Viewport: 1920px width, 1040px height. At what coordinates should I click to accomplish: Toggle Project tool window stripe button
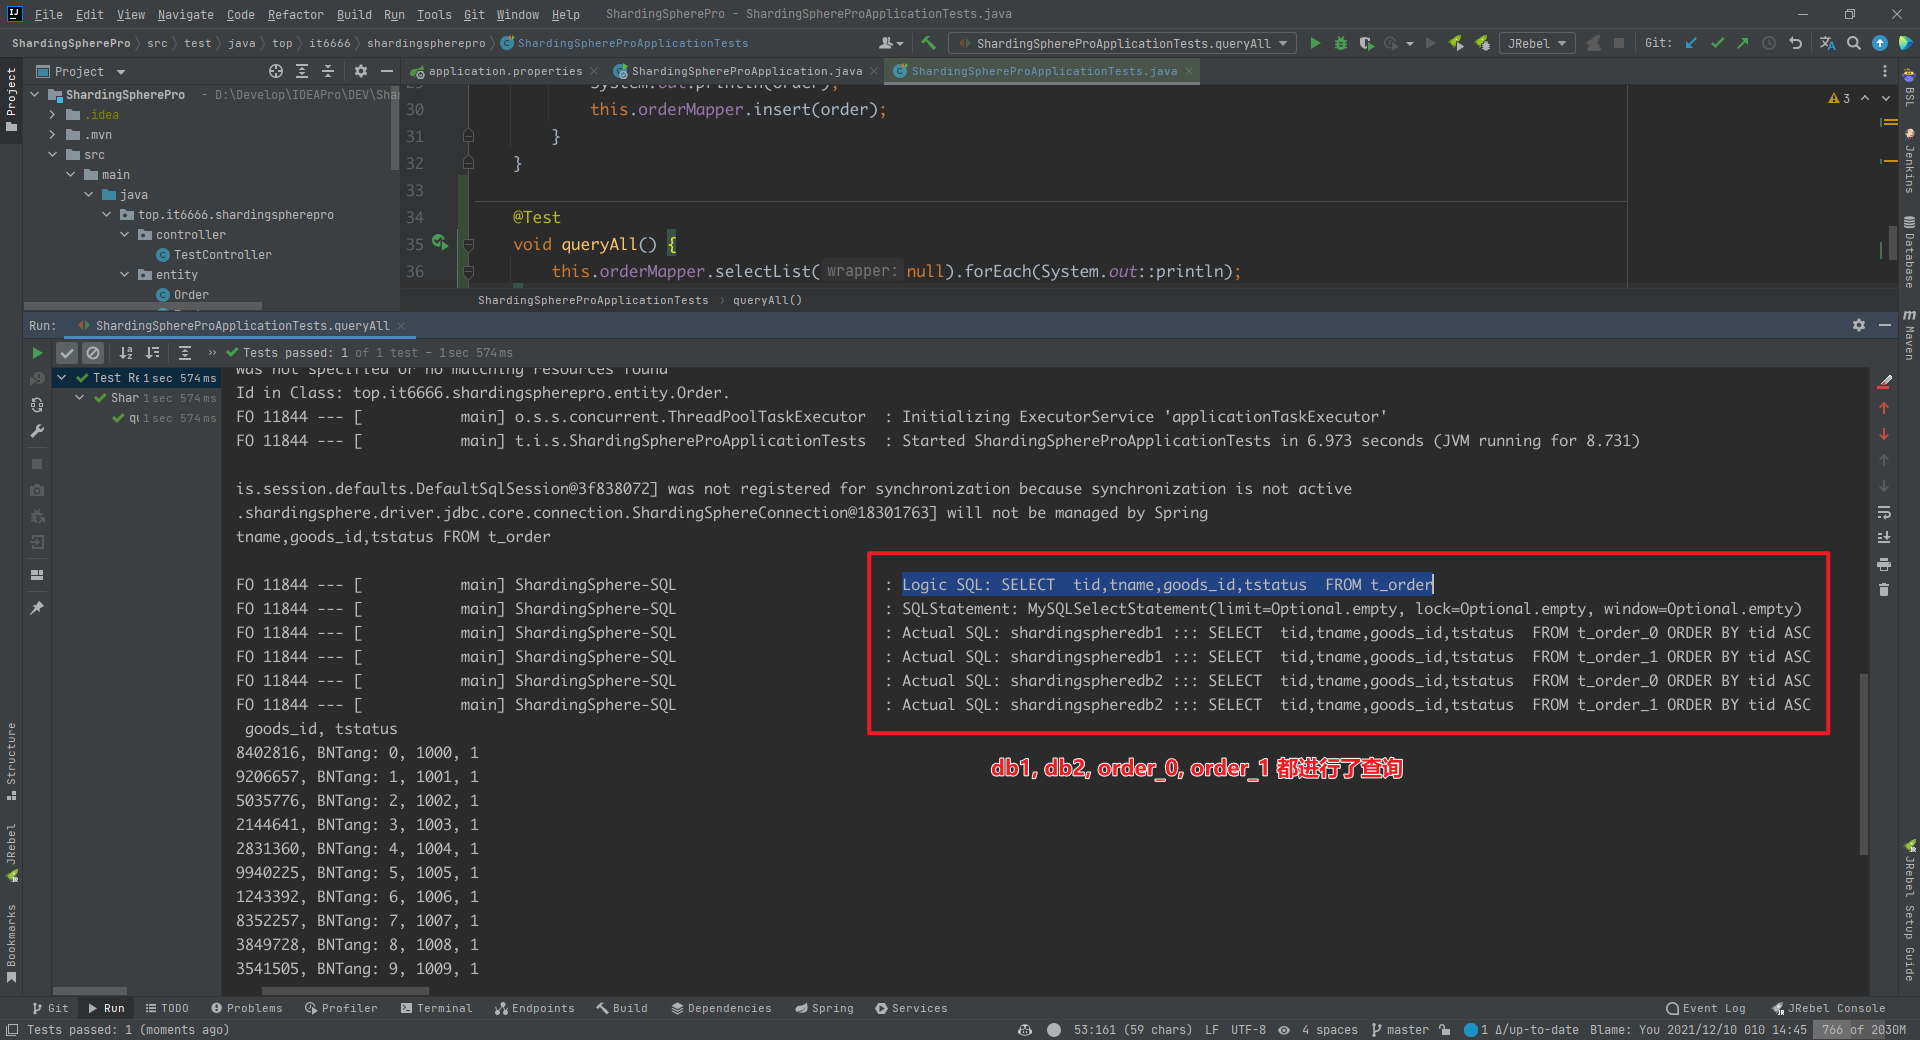(11, 99)
